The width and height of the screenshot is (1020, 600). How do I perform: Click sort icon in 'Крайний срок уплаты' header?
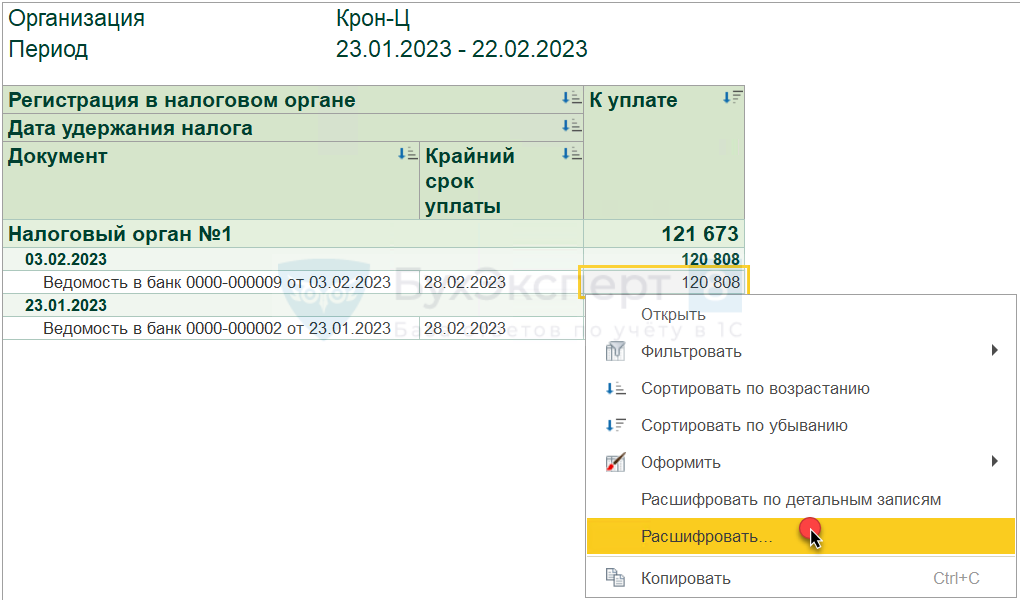coord(571,154)
